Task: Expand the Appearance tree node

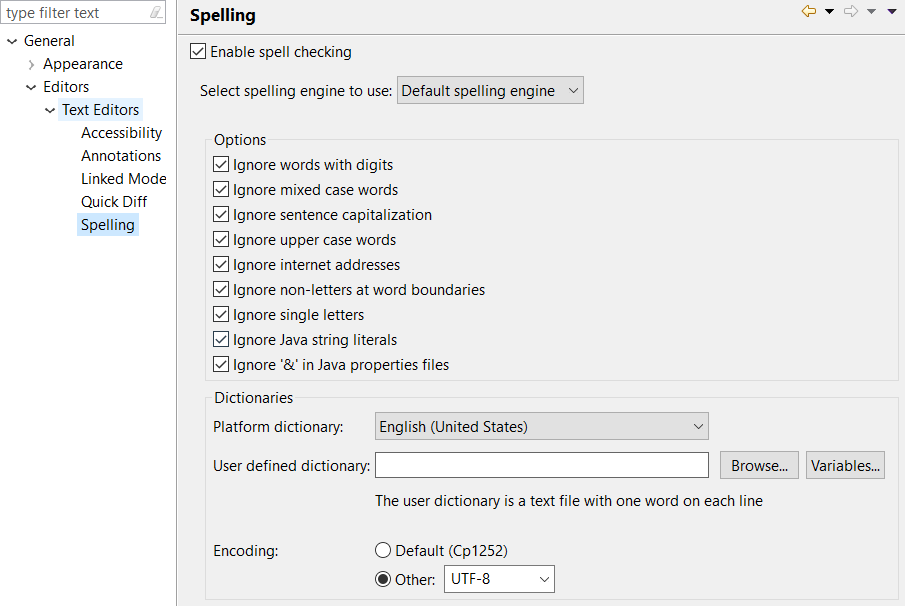Action: point(32,64)
